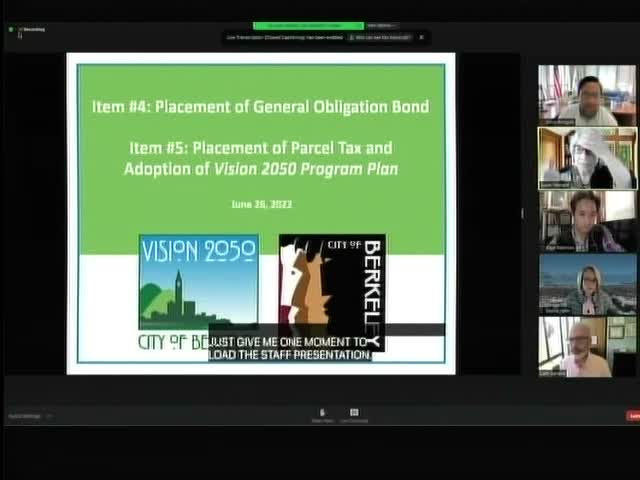Open the Live Transcript closed caption button
This screenshot has width=640, height=480.
click(354, 415)
